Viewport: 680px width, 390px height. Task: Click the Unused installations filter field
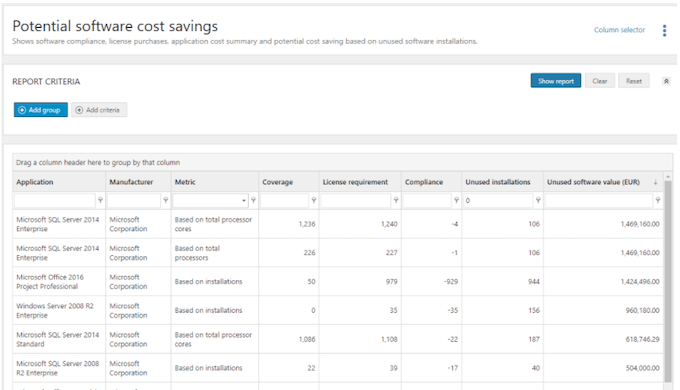(x=498, y=200)
